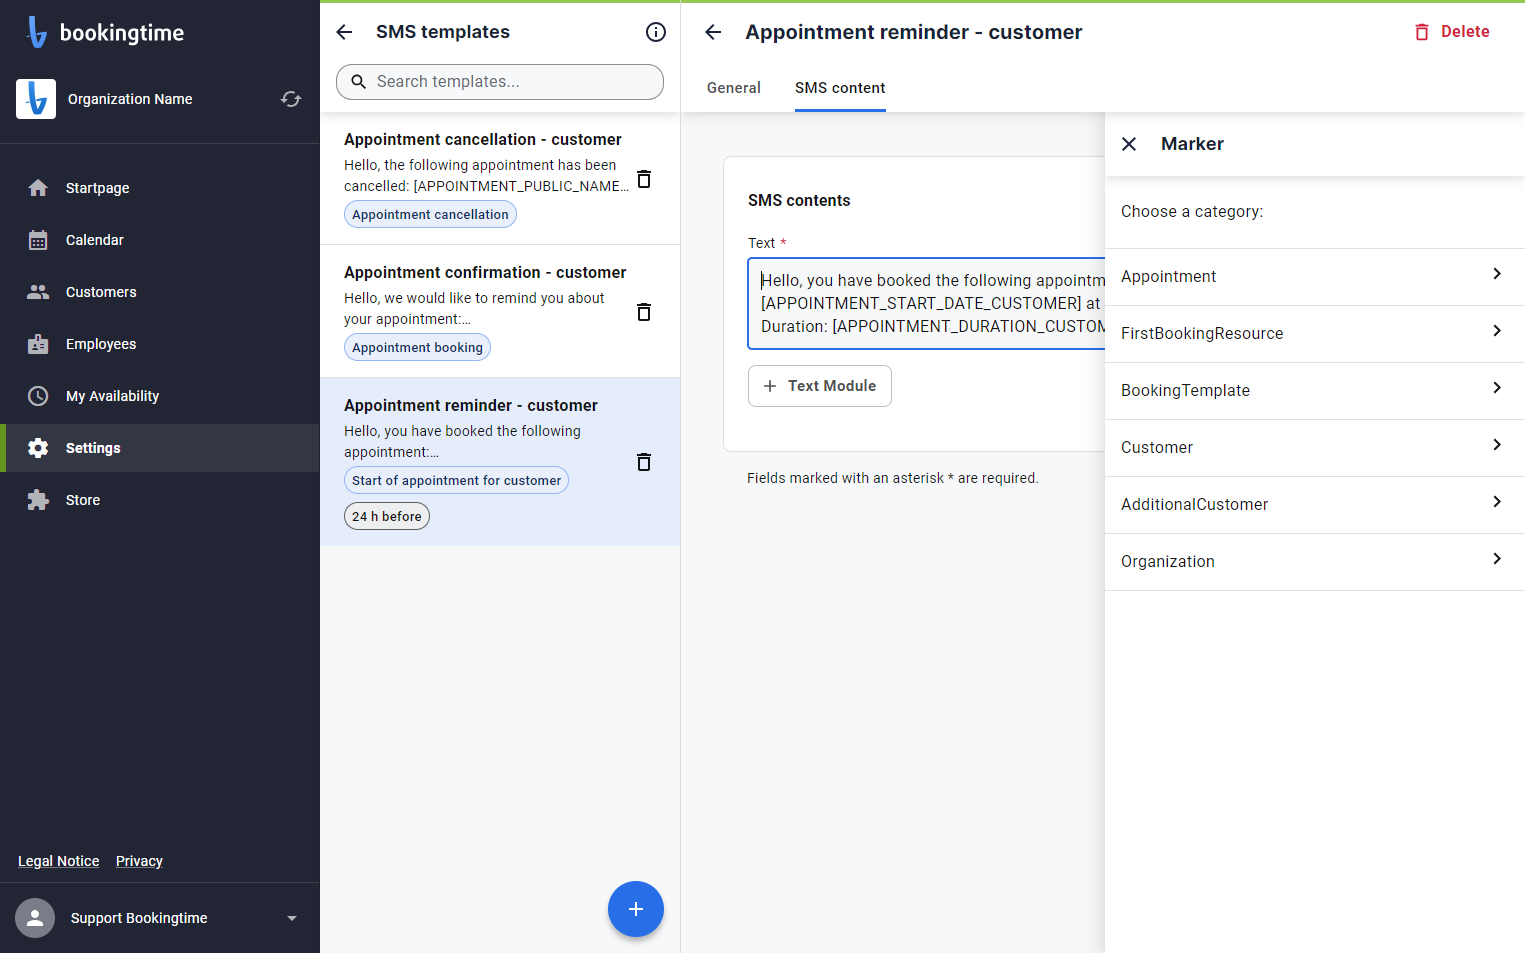Viewport: 1525px width, 953px height.
Task: Open the Calendar menu item
Action: pyautogui.click(x=160, y=240)
